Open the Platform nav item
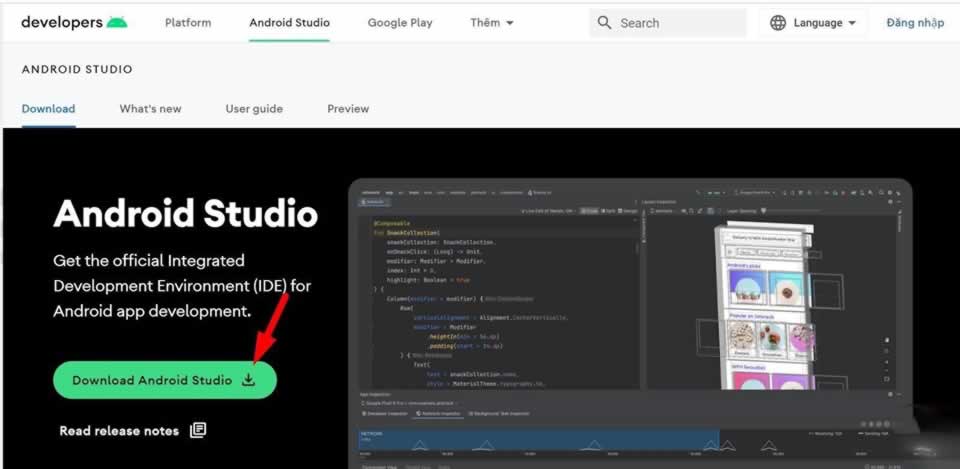Viewport: 960px width, 469px height. pos(188,23)
